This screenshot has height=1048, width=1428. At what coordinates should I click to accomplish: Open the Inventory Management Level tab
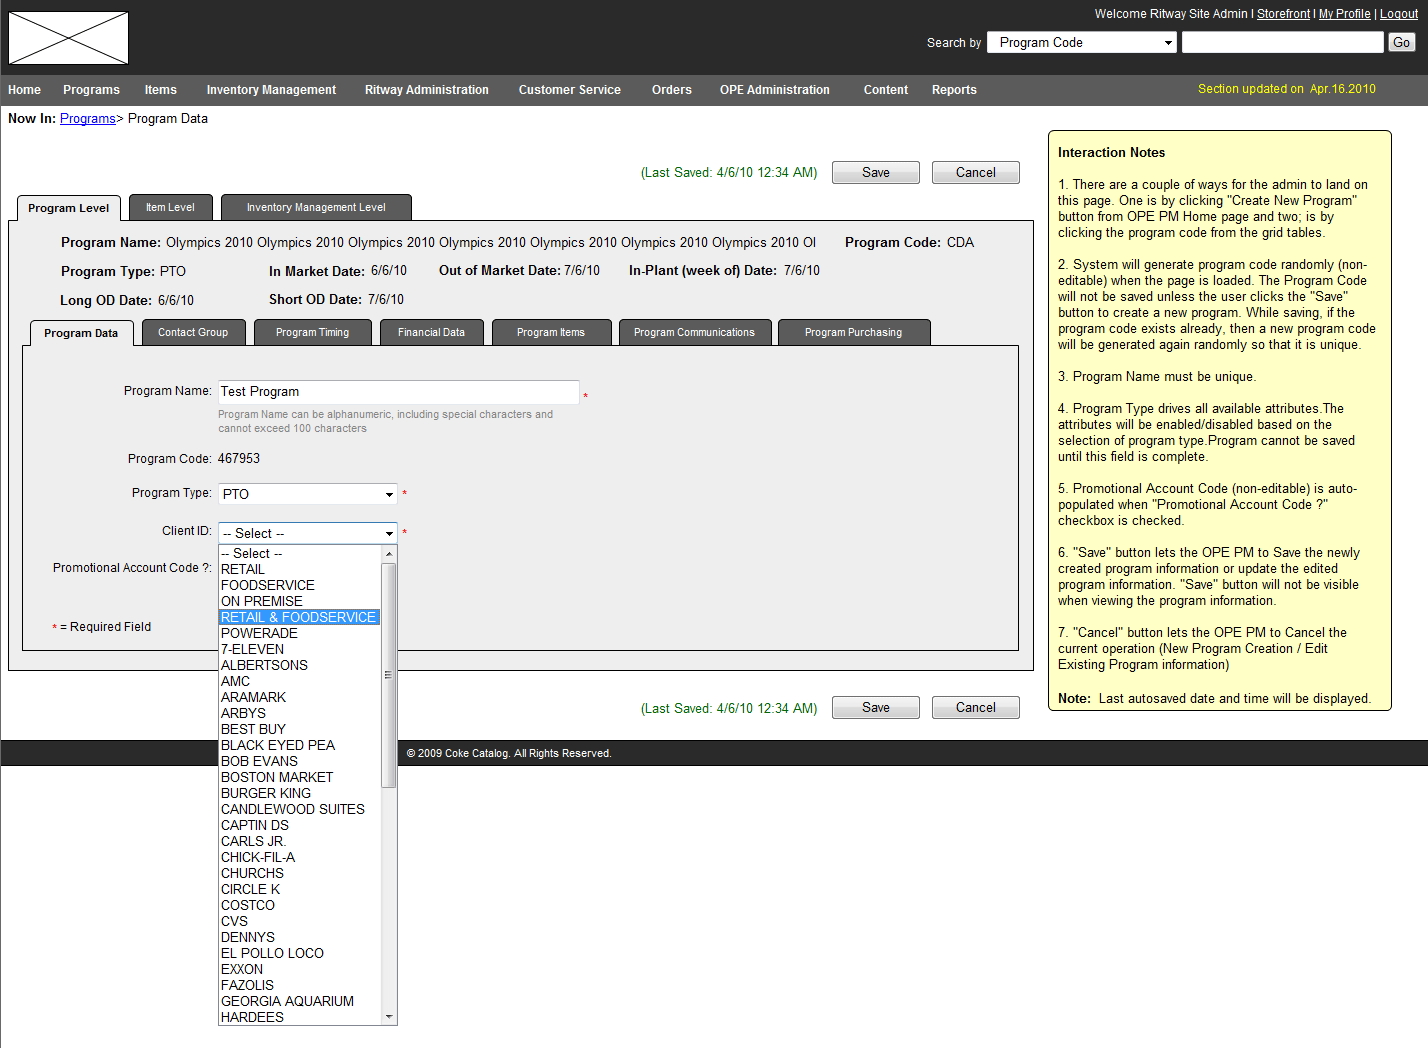[316, 207]
